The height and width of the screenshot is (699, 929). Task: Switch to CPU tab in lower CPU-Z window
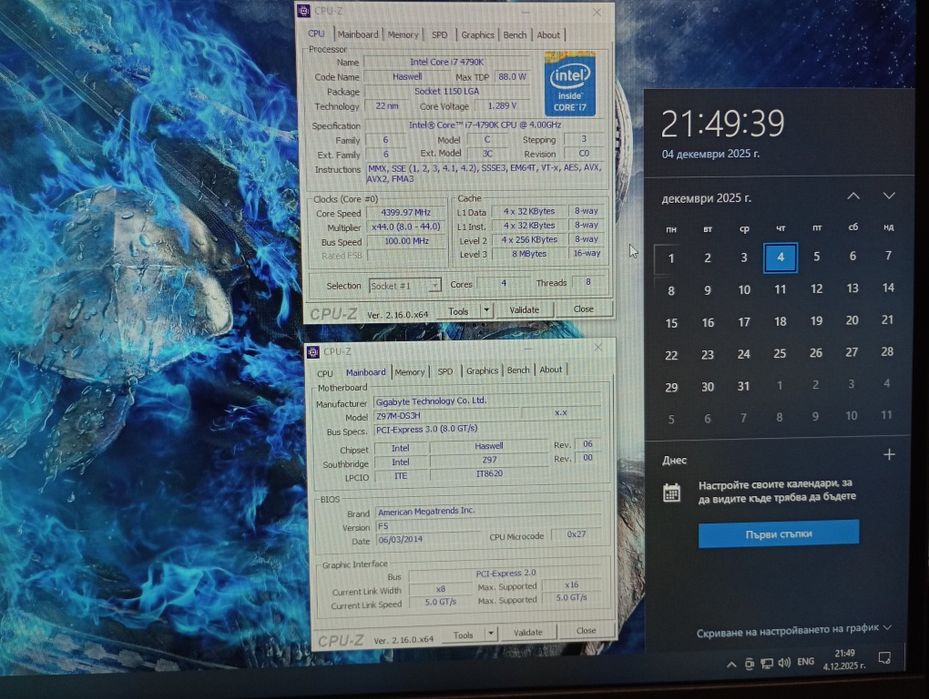(325, 373)
